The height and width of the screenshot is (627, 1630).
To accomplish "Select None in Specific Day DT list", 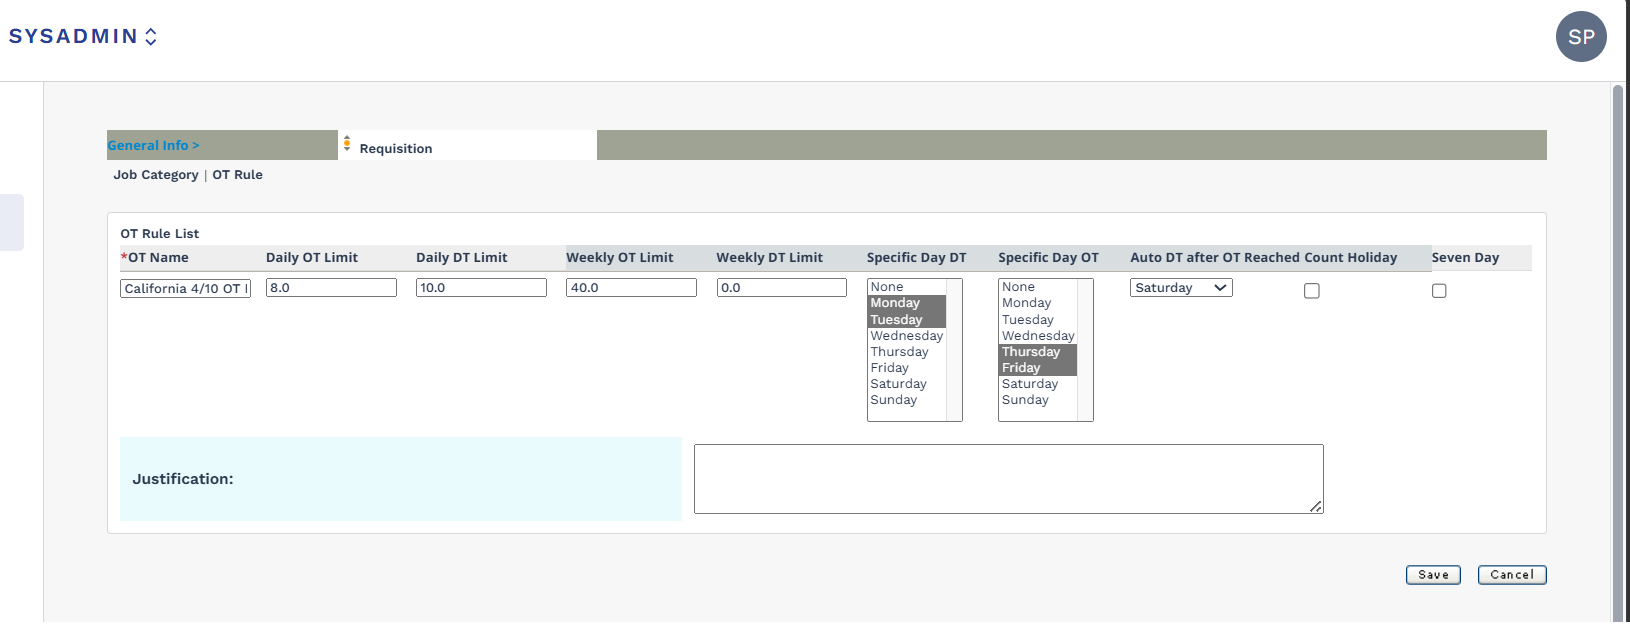I will 906,287.
